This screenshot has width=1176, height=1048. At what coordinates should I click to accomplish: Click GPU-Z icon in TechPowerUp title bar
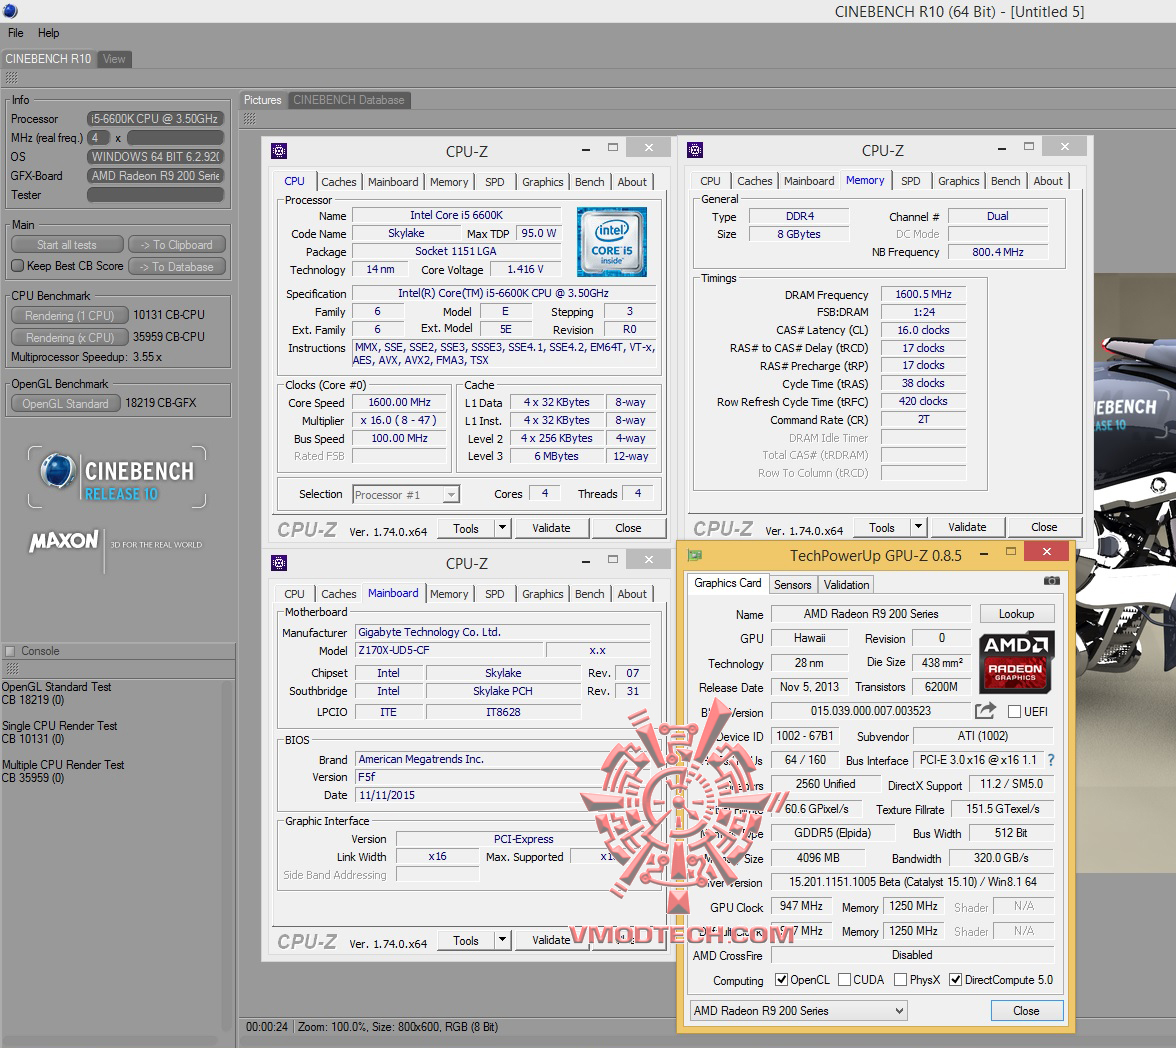point(694,555)
